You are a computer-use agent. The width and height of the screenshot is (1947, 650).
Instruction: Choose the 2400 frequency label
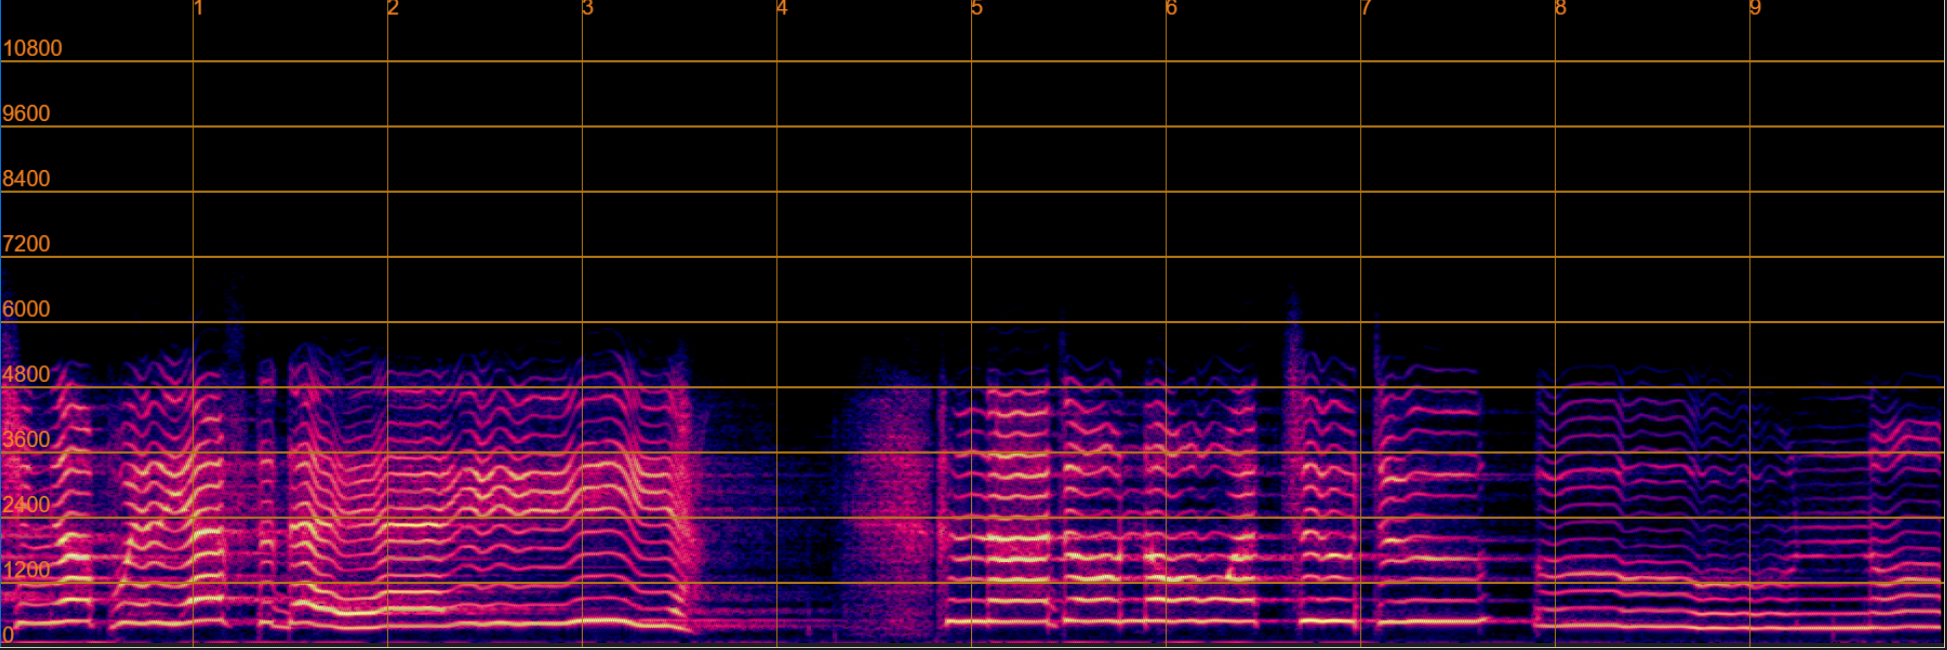coord(26,505)
